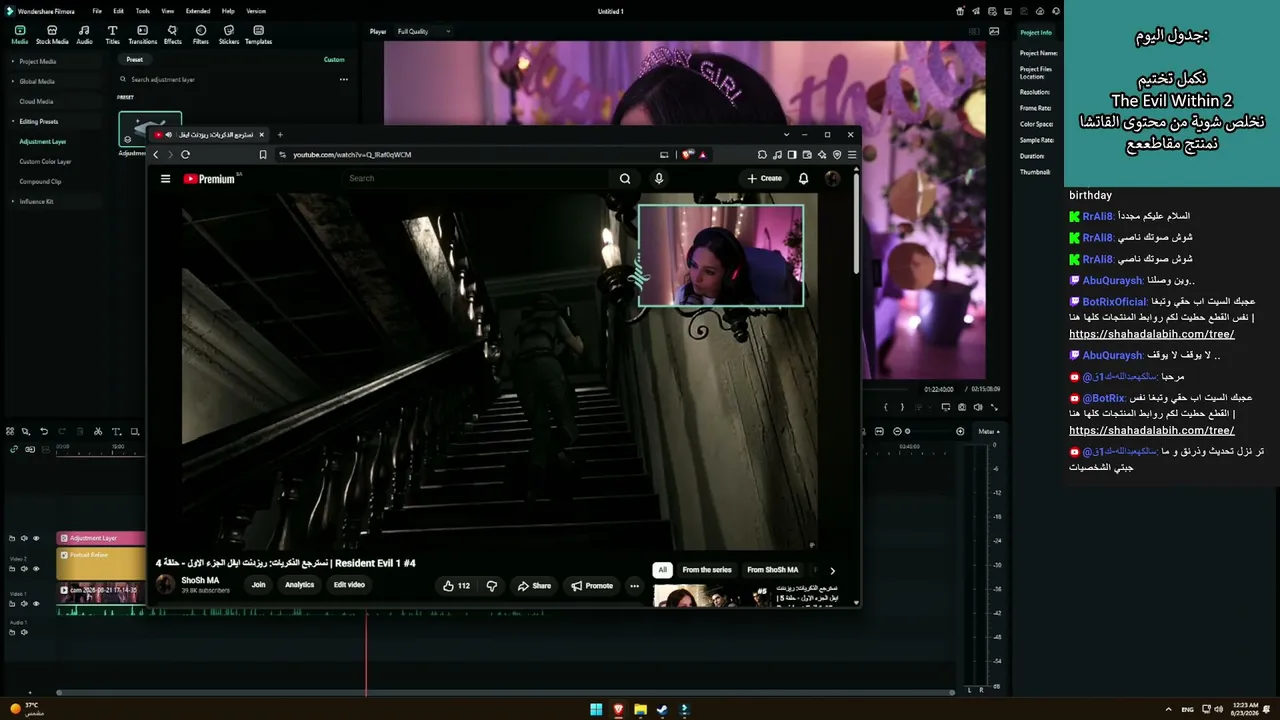Hide the Video 1 track with eye icon
The height and width of the screenshot is (720, 1280).
(x=36, y=604)
